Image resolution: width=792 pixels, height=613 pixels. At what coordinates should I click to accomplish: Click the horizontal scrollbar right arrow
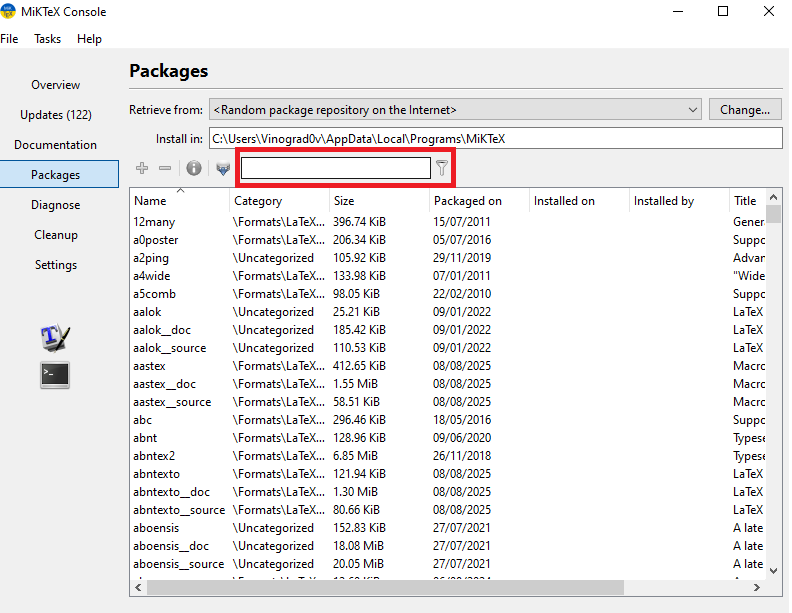757,587
